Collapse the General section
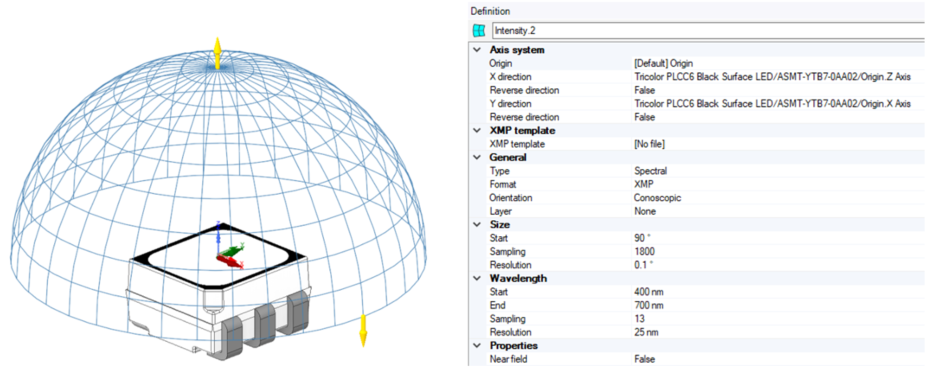Image resolution: width=933 pixels, height=386 pixels. click(x=477, y=158)
